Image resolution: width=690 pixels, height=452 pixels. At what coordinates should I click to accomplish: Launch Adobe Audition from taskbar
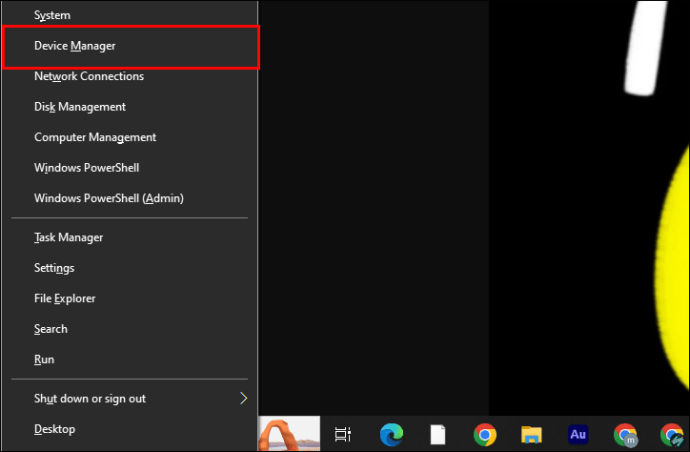(x=578, y=434)
